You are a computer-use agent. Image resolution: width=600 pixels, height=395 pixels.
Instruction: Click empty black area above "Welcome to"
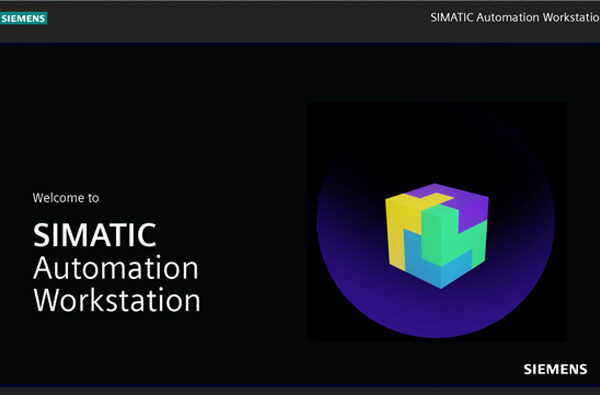(115, 115)
